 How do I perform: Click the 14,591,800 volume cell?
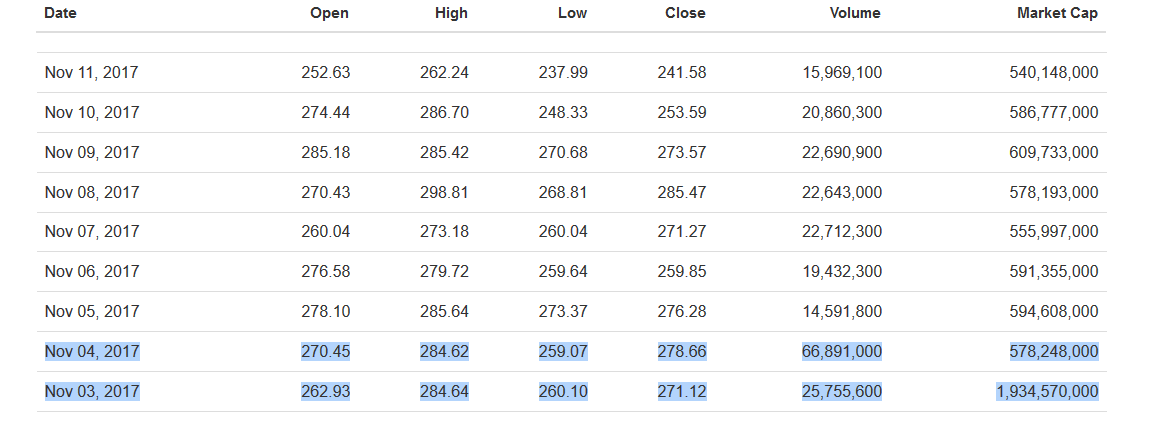coord(842,311)
